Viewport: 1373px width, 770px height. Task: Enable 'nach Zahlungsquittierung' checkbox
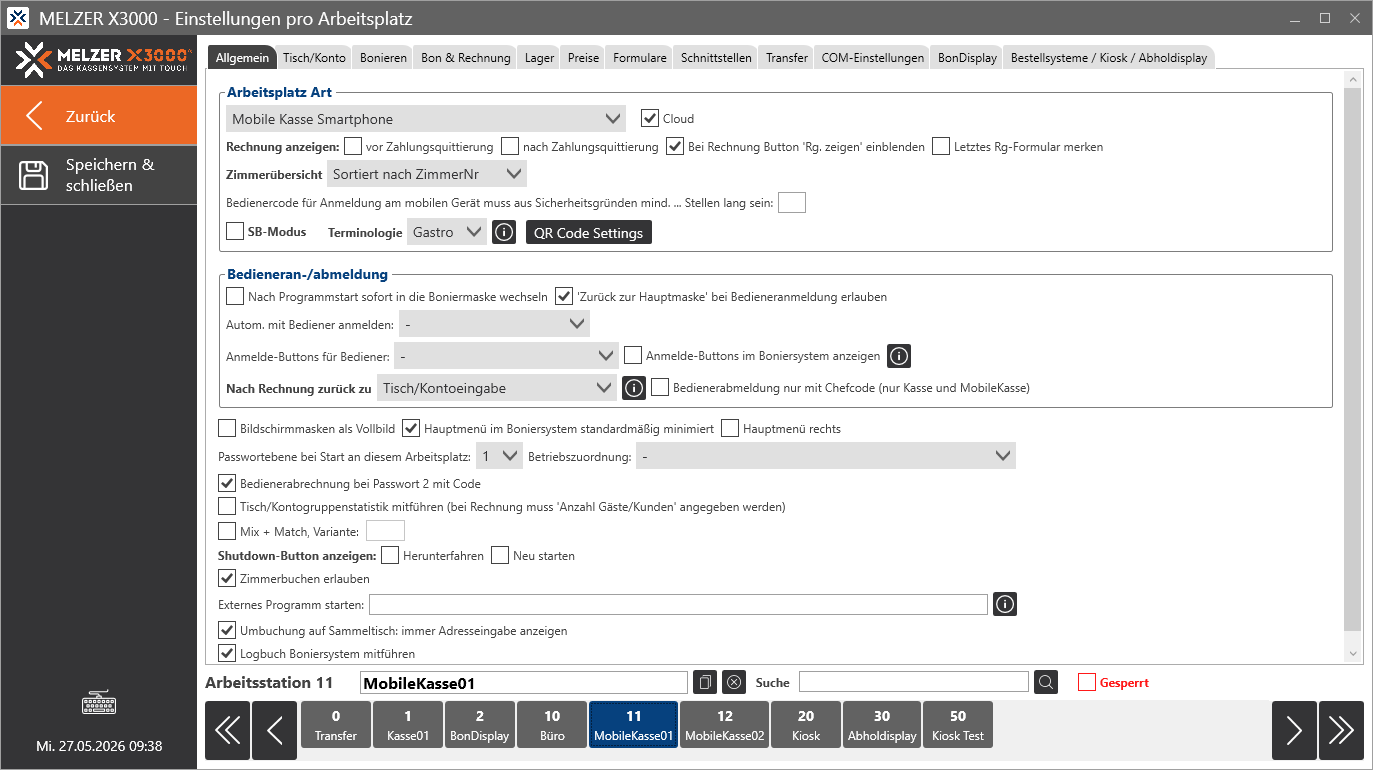[x=510, y=146]
